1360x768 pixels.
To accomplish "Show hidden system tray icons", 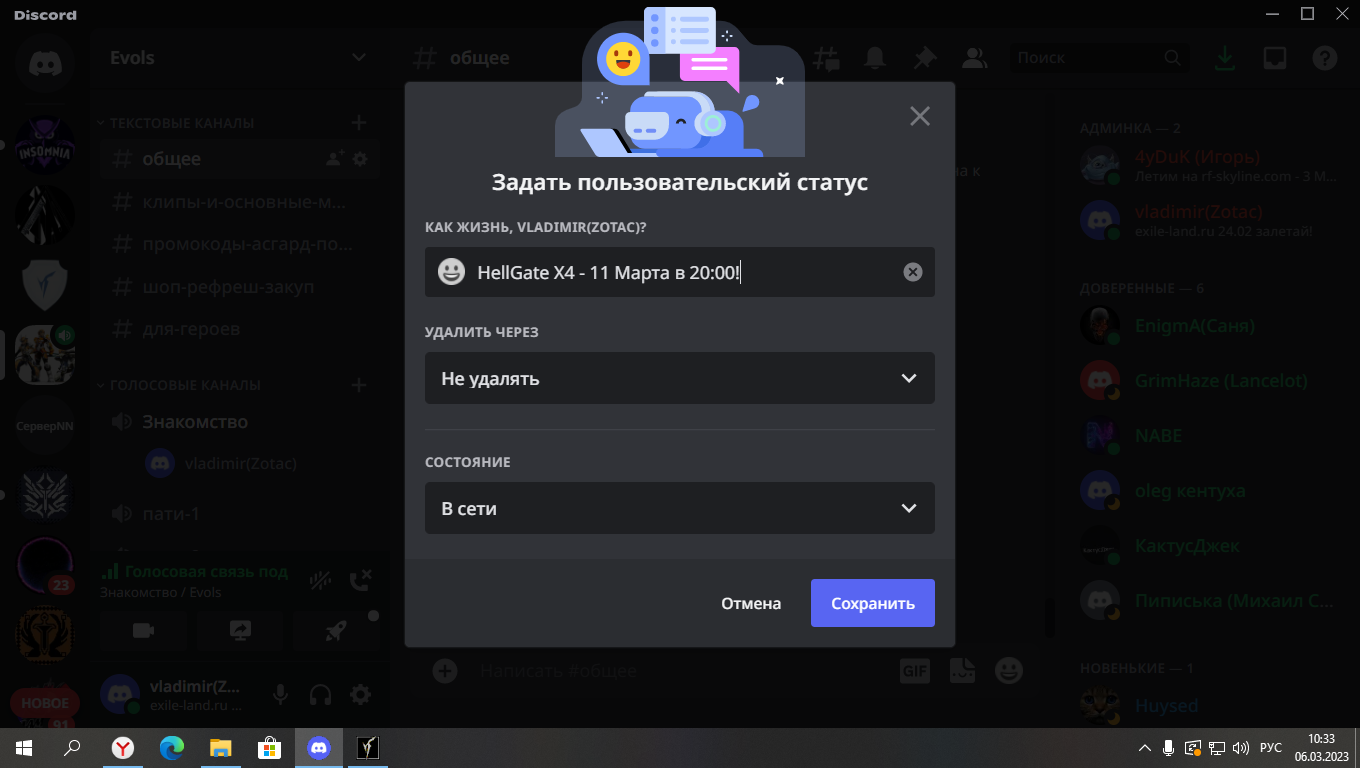I will [1145, 747].
